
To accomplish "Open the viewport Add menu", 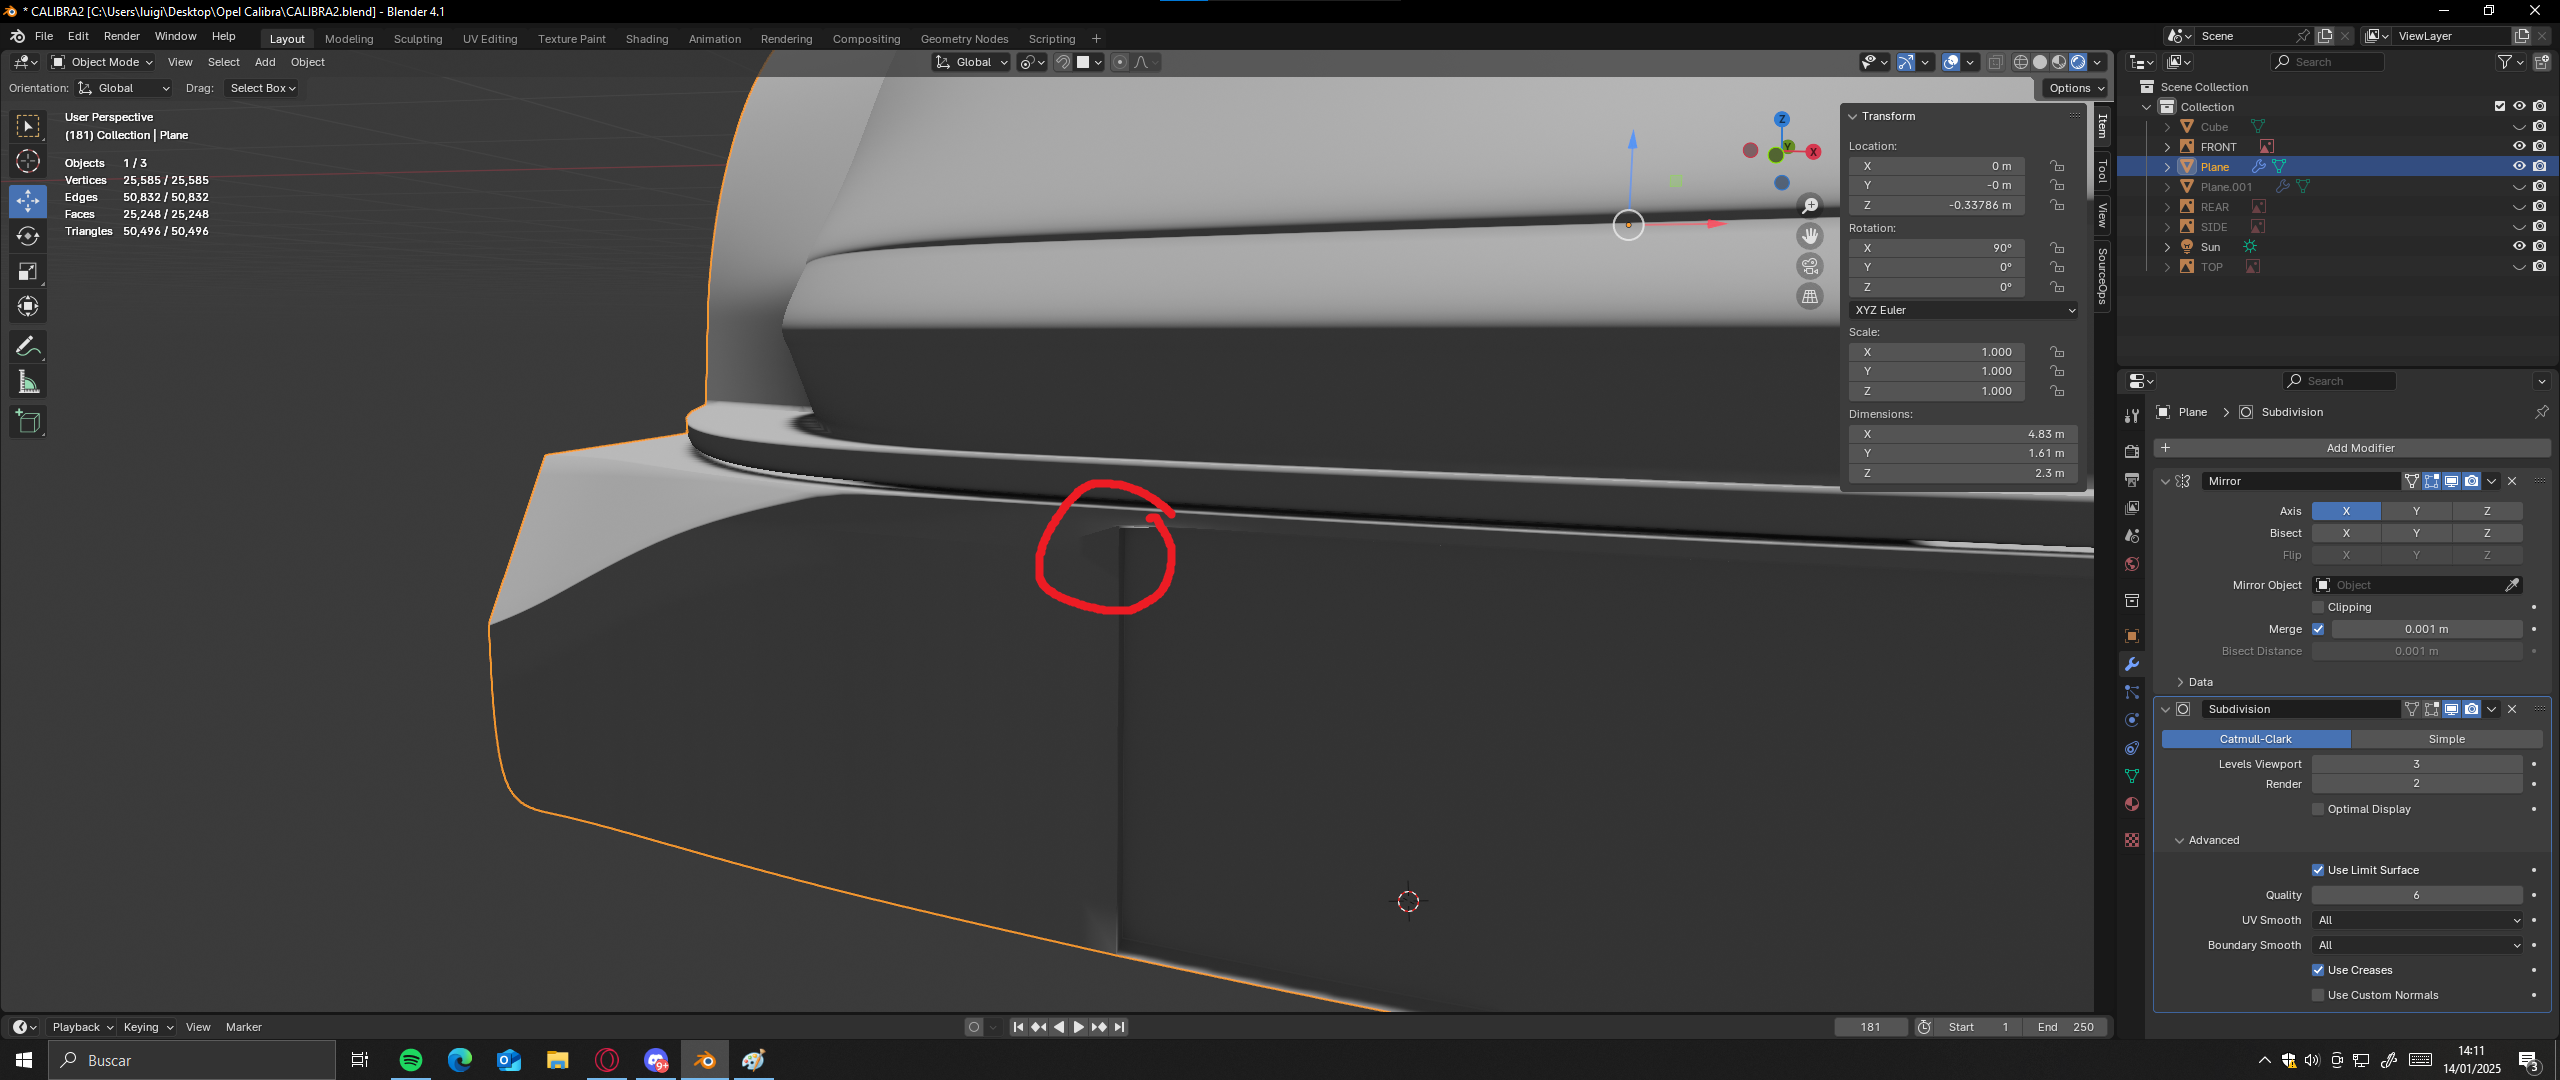I will [x=265, y=62].
